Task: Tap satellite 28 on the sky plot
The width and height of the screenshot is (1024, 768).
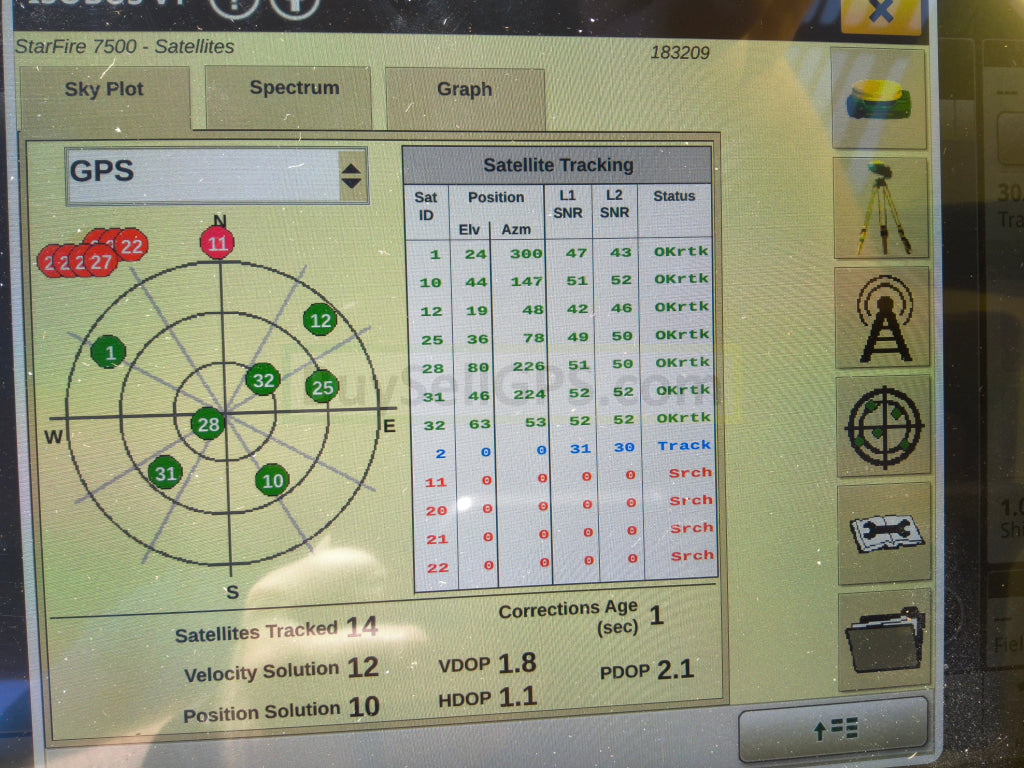Action: [x=208, y=423]
